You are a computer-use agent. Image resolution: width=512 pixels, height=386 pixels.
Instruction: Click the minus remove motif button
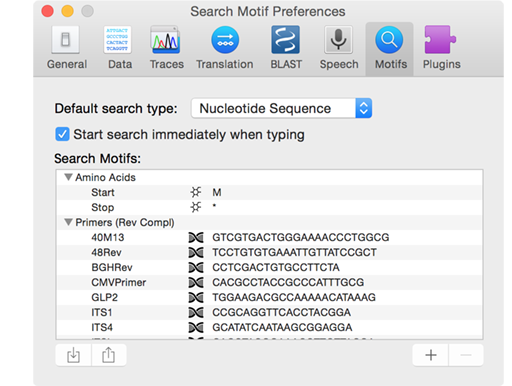tap(466, 355)
